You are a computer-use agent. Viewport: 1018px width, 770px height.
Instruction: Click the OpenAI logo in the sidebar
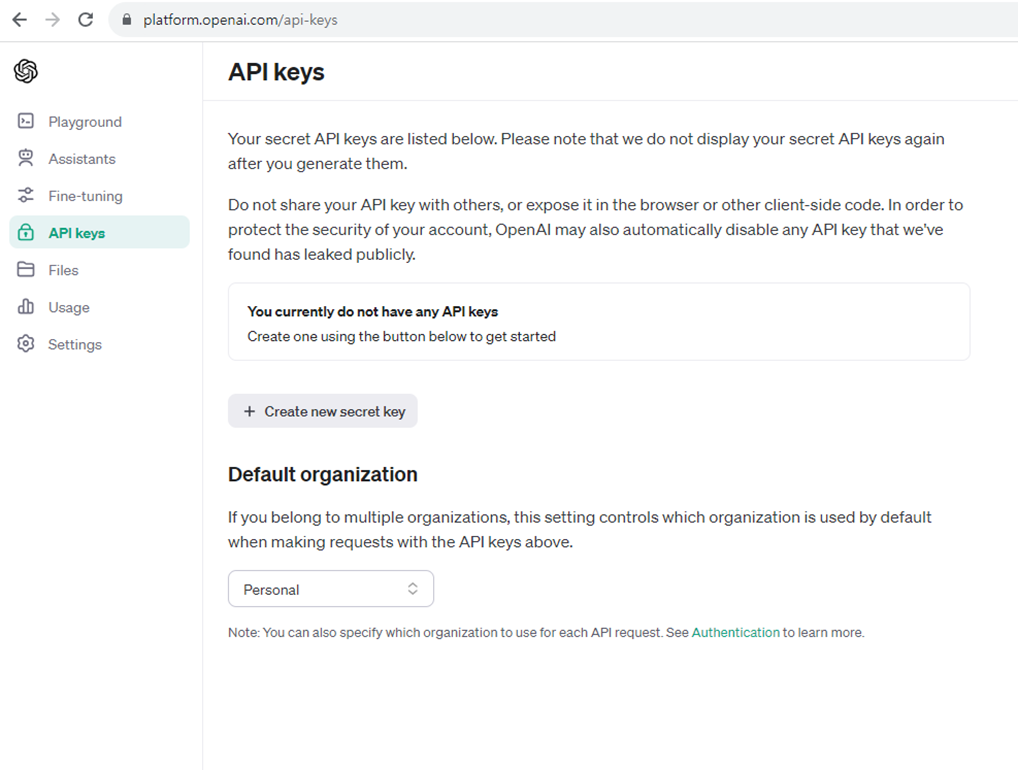click(26, 71)
